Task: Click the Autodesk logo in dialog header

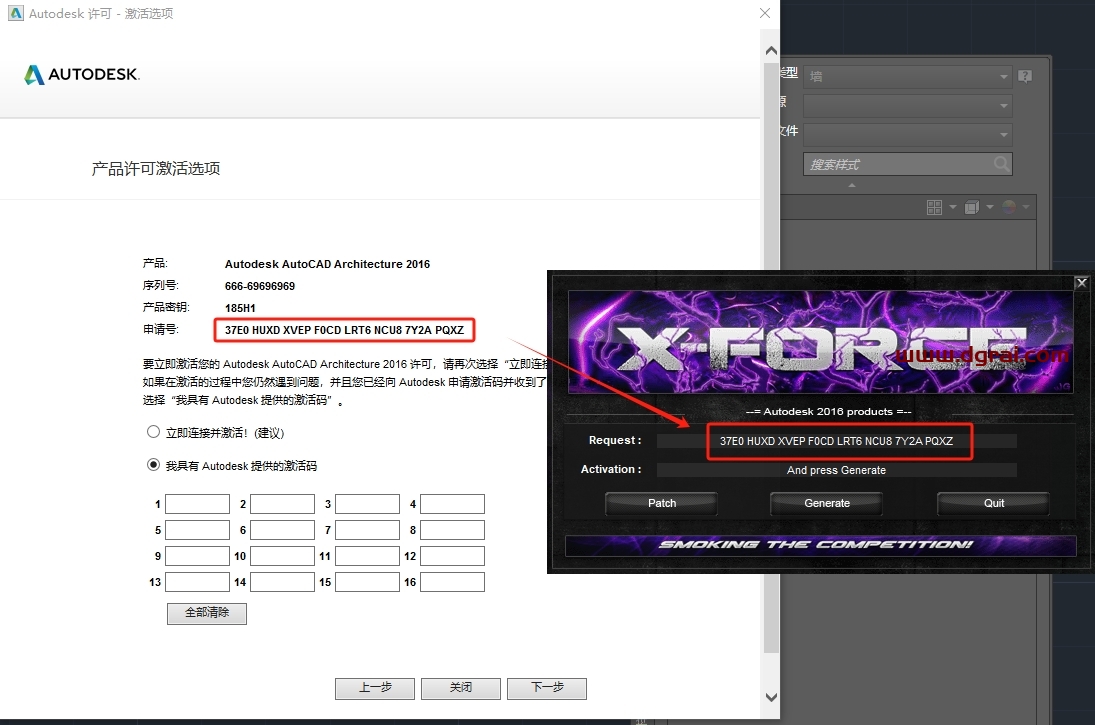Action: pyautogui.click(x=82, y=75)
